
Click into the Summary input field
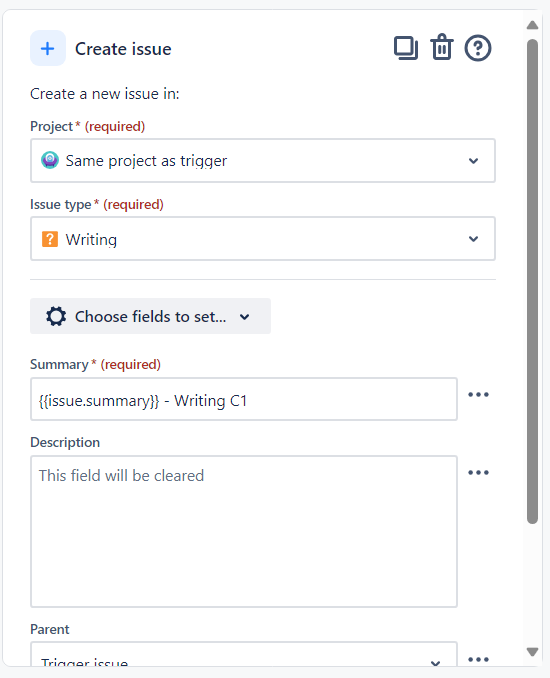point(244,399)
